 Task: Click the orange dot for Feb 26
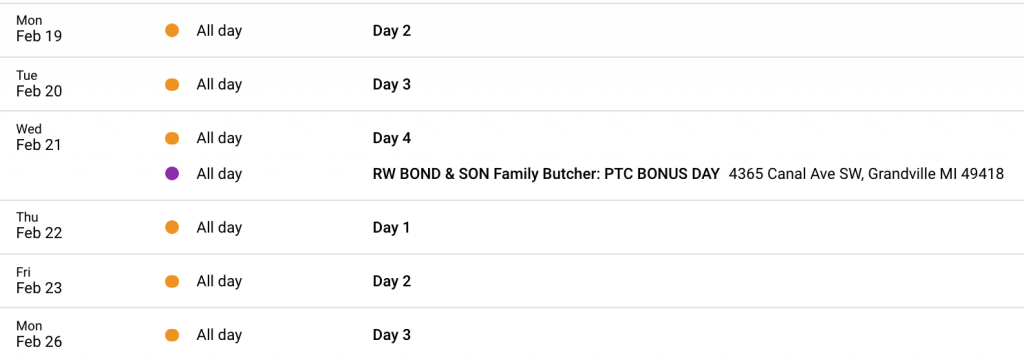click(x=172, y=335)
